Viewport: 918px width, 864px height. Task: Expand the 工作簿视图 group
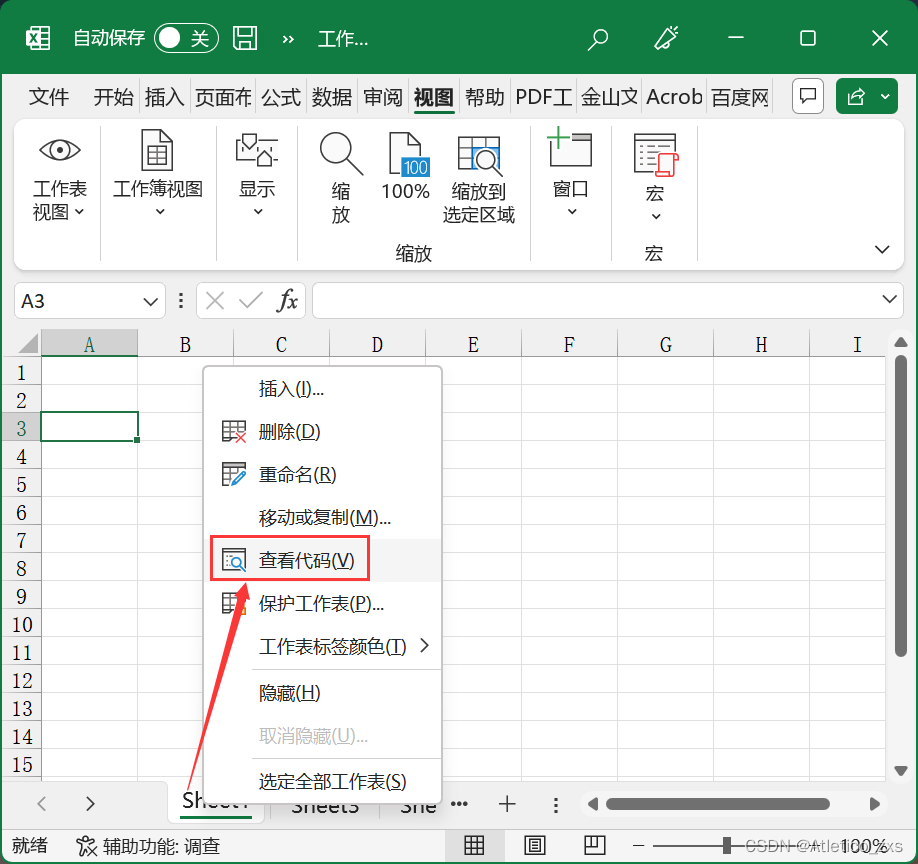(x=158, y=173)
